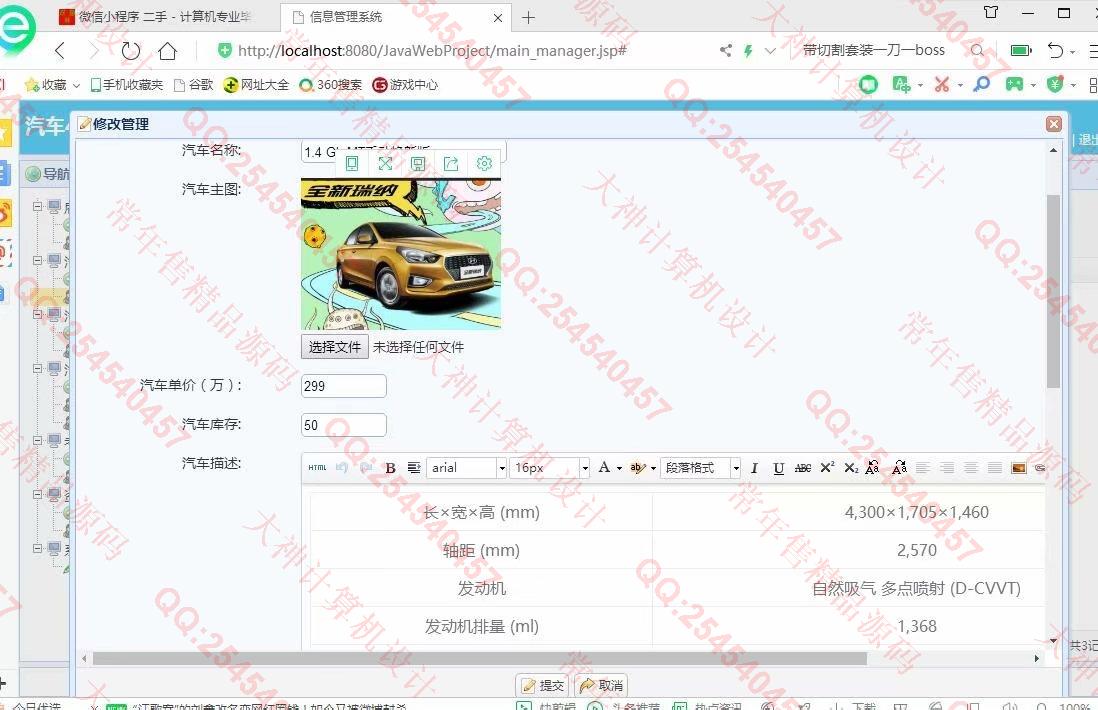Screen dimensions: 1098x710
Task: Click the undo icon in the editor toolbar
Action: [x=342, y=468]
